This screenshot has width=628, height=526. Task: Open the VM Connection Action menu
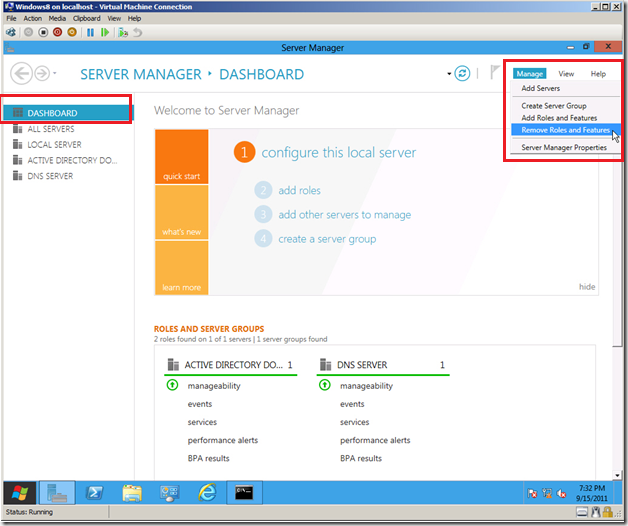point(32,18)
